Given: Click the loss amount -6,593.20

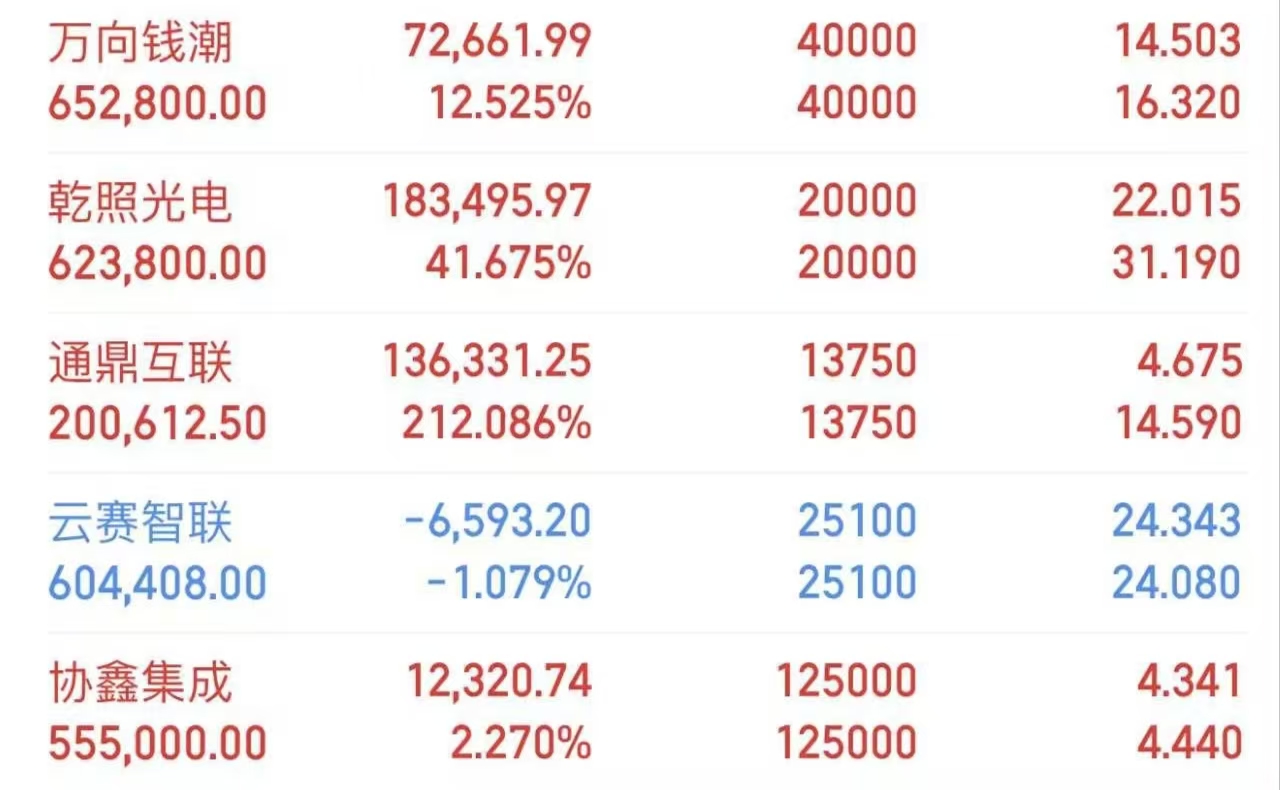Looking at the screenshot, I should (x=497, y=522).
